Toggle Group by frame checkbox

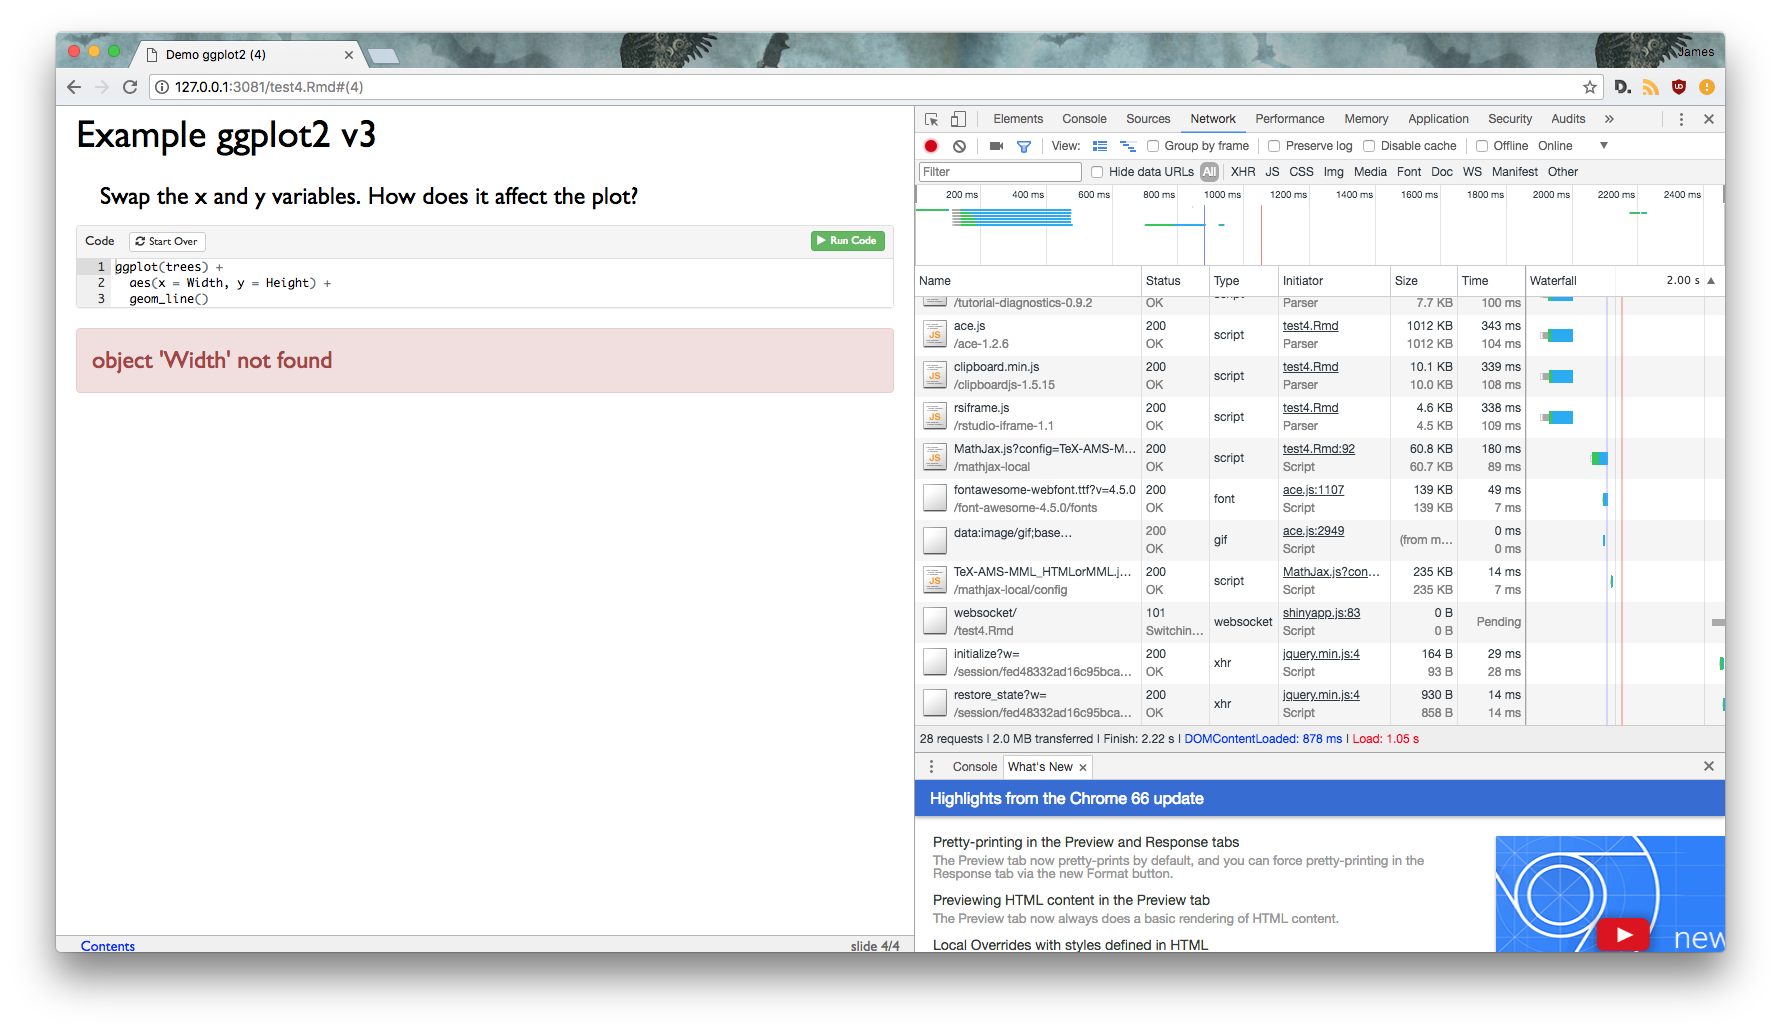click(x=1153, y=145)
